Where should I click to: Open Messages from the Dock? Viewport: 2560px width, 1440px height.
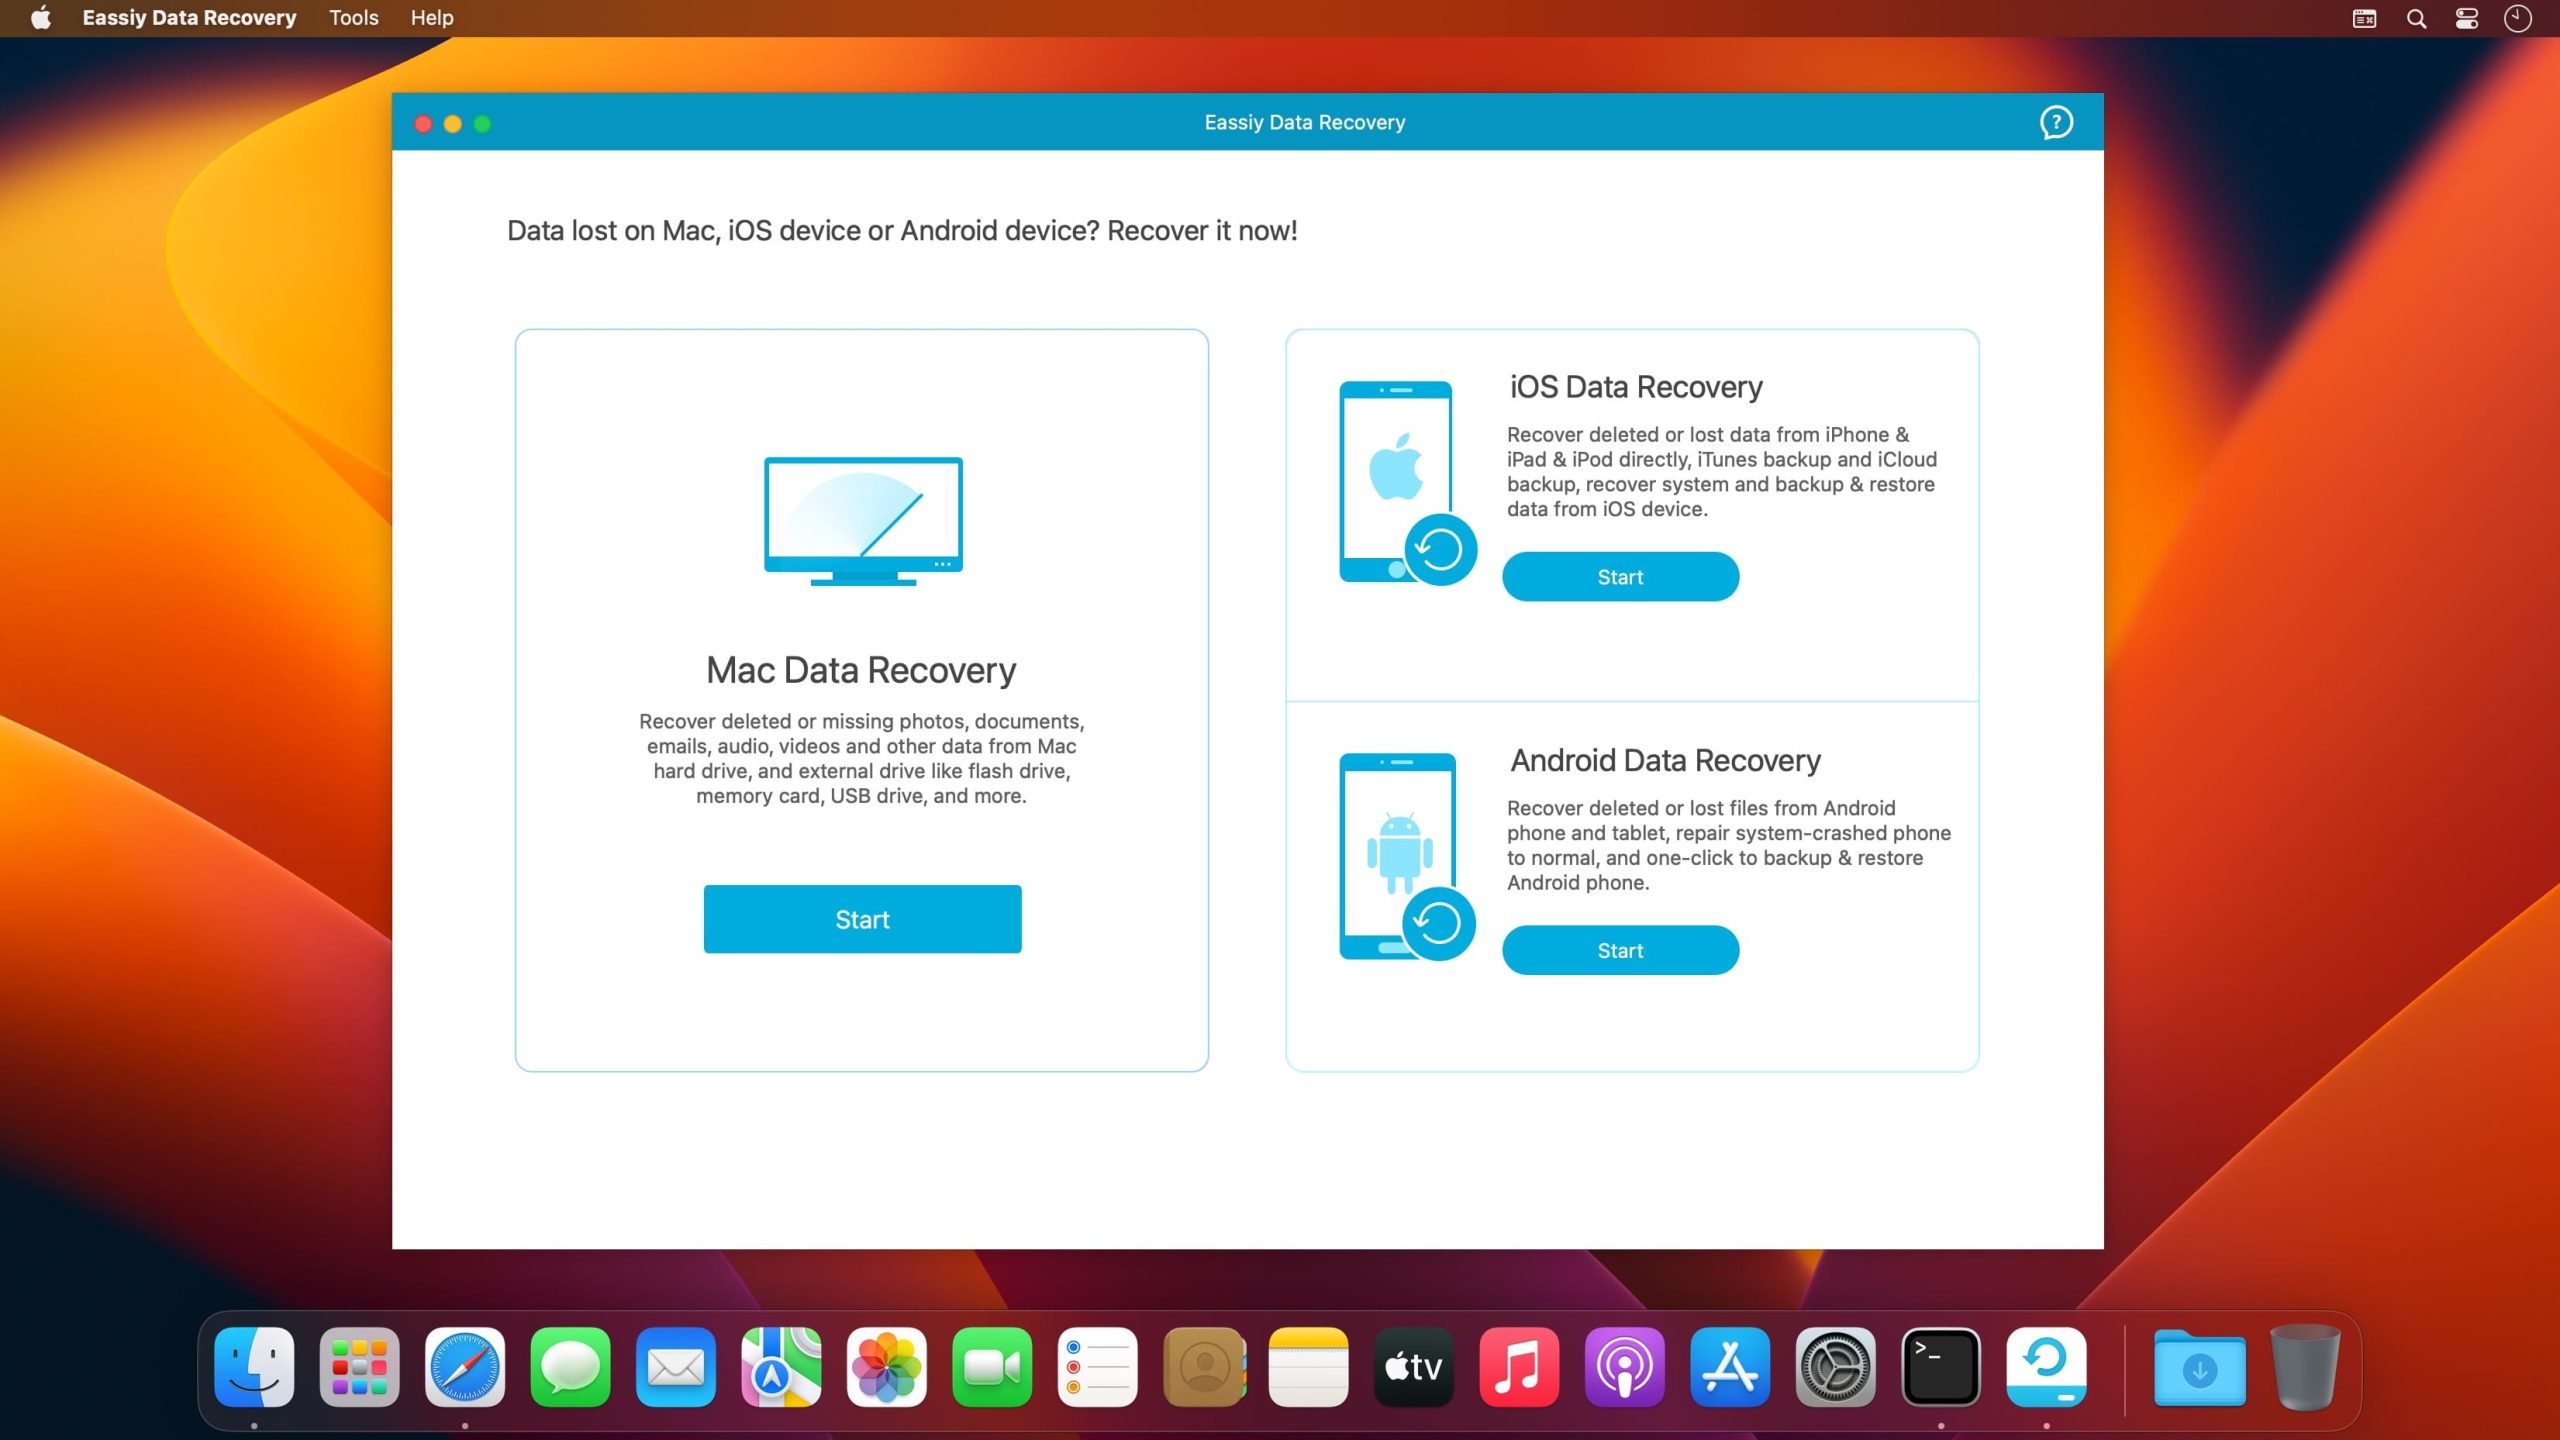coord(570,1367)
